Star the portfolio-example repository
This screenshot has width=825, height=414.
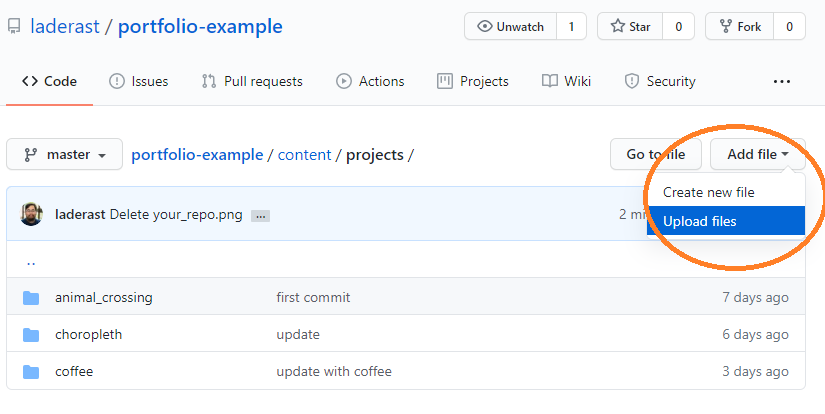tap(629, 27)
